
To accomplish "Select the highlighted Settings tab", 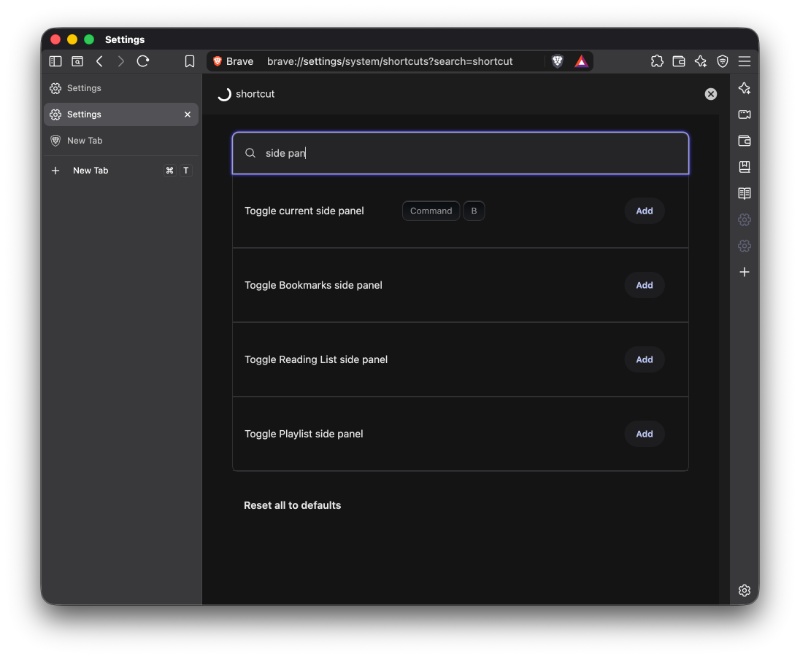I will (x=121, y=114).
